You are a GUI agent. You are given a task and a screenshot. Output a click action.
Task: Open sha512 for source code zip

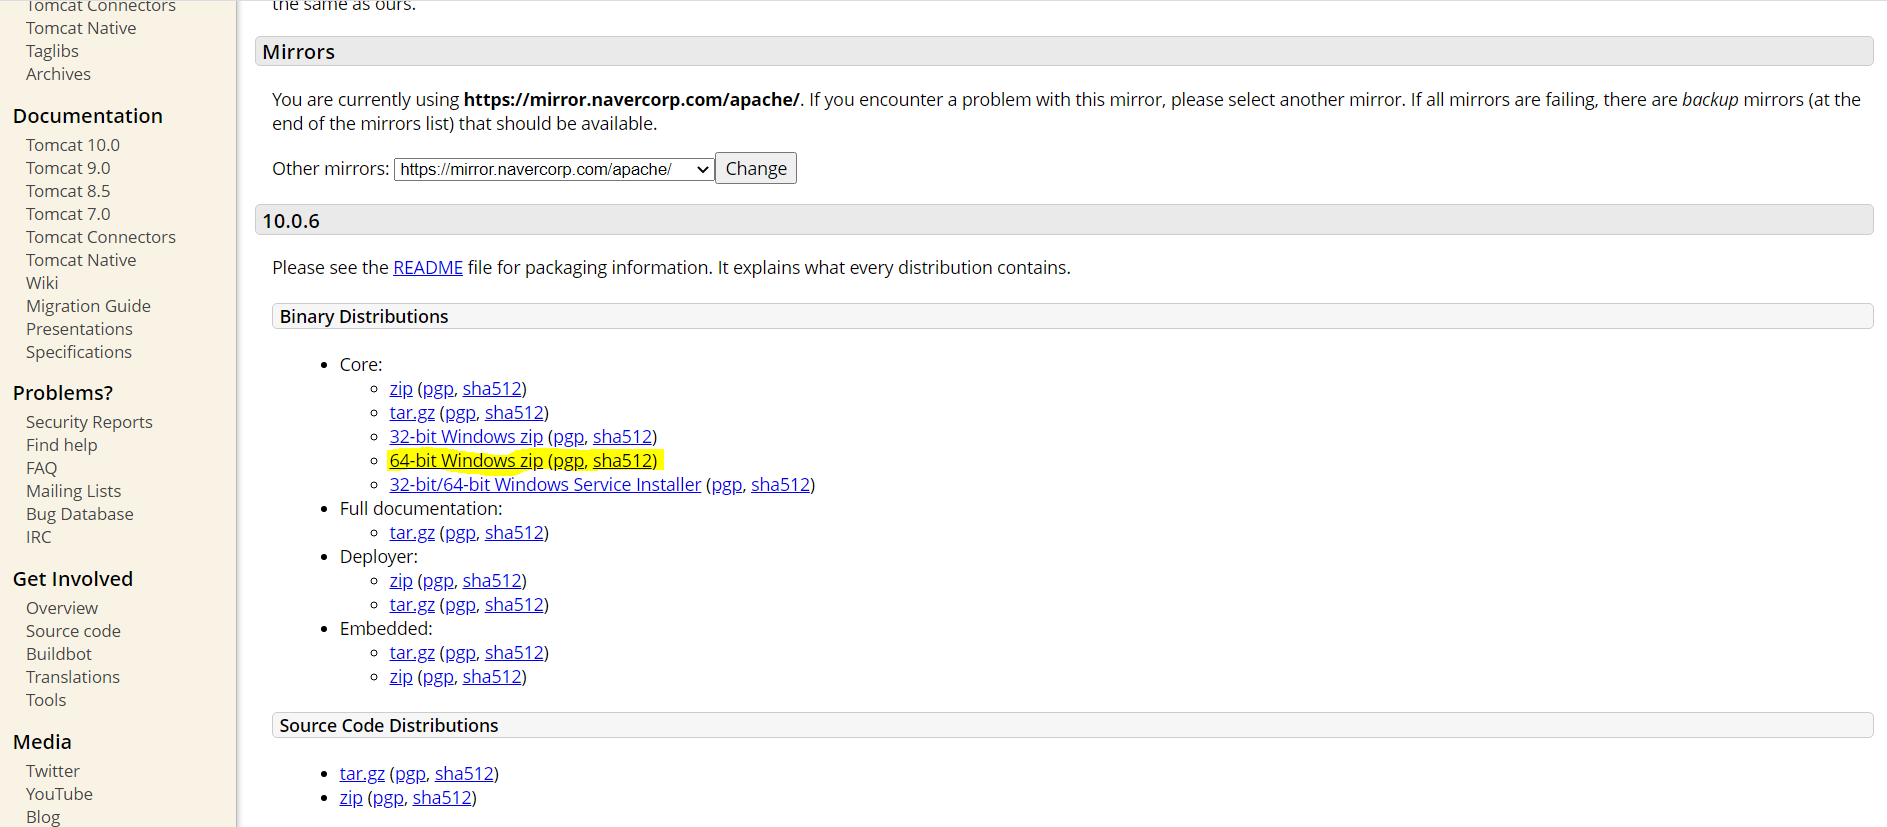(x=442, y=798)
